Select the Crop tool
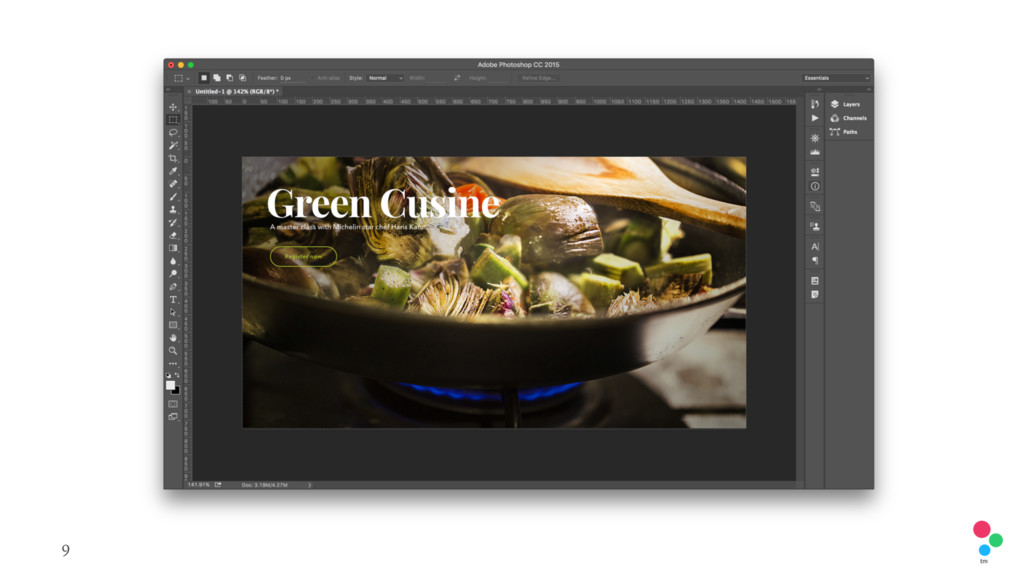The image size is (1024, 576). coord(173,158)
